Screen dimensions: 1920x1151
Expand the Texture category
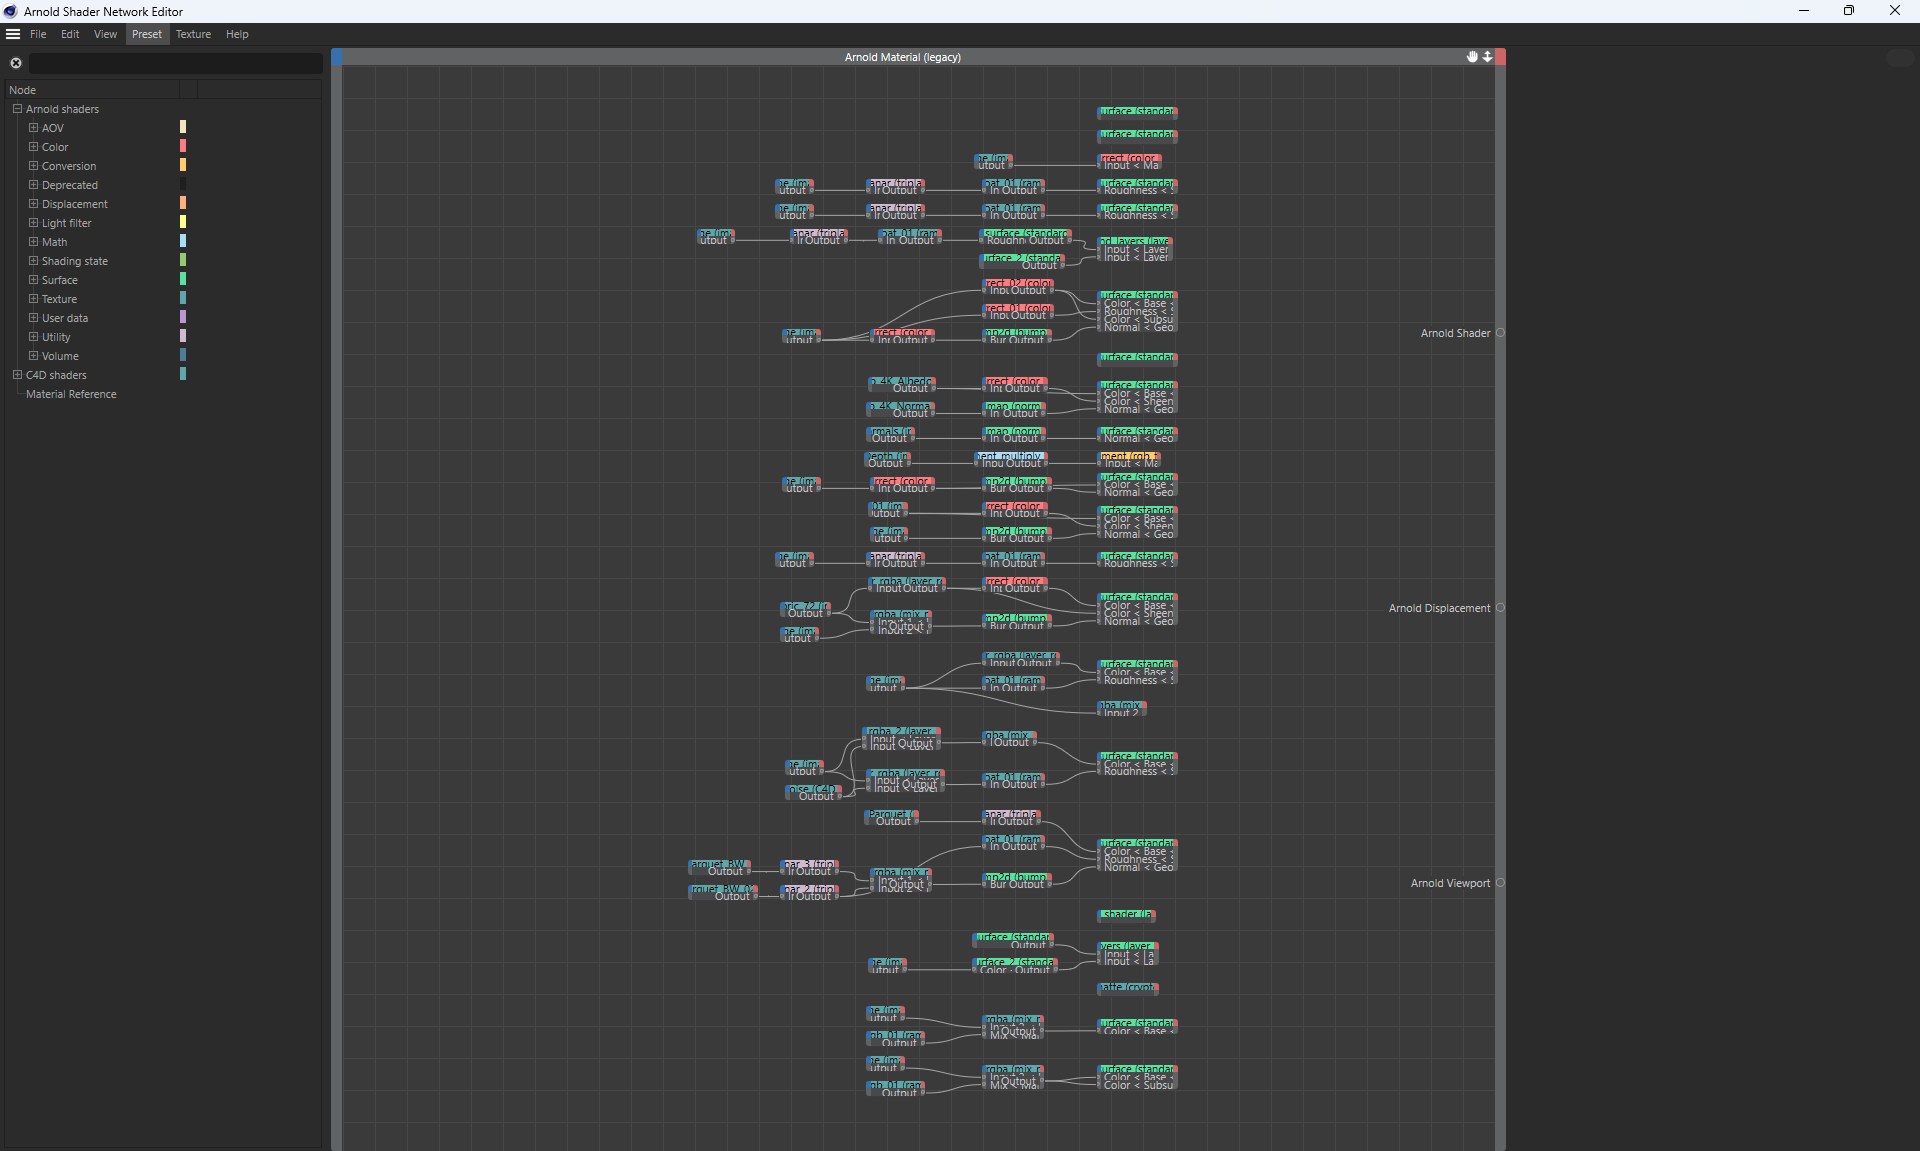pyautogui.click(x=33, y=299)
